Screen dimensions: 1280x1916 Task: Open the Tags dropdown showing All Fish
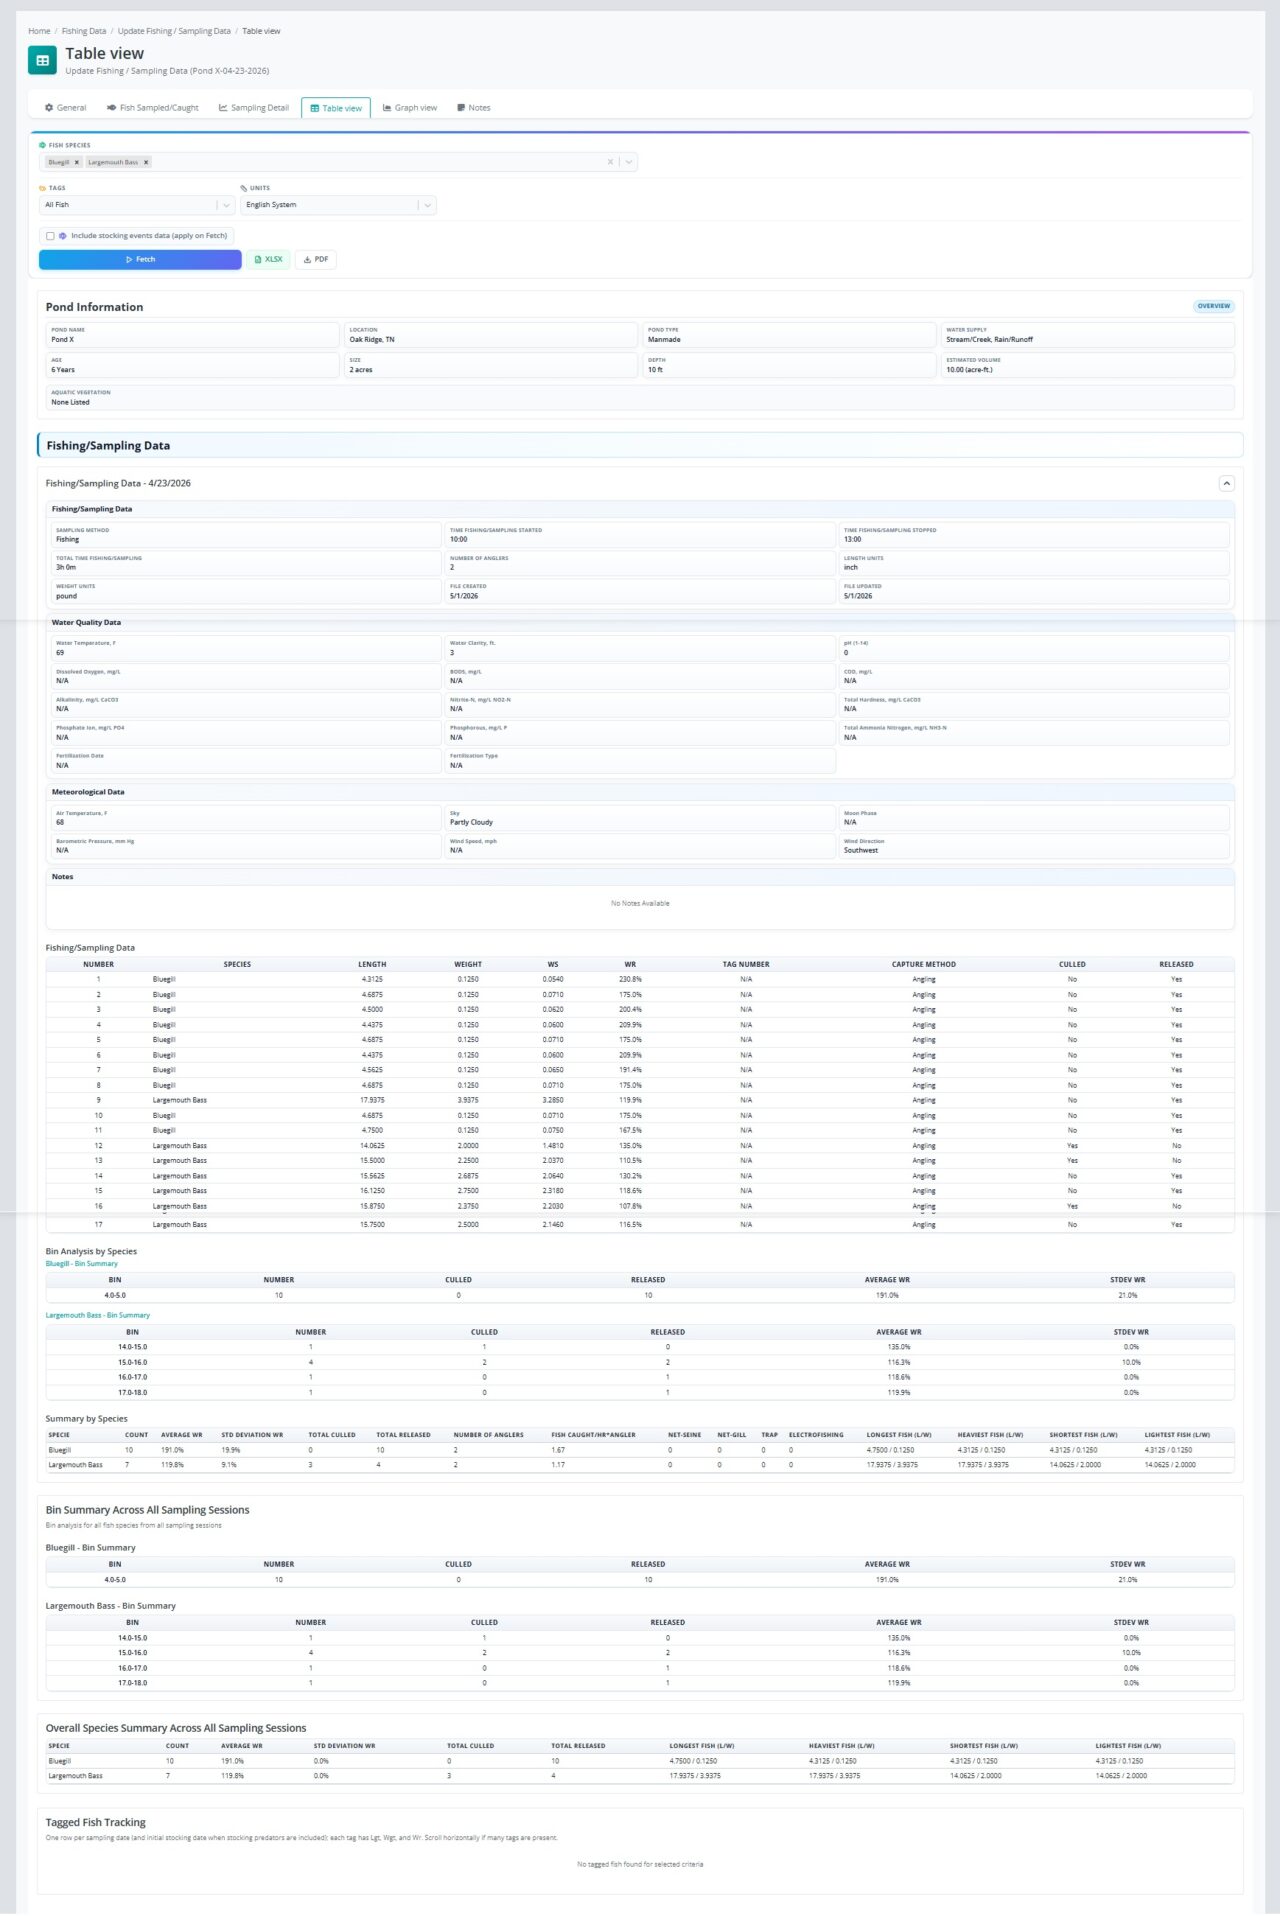(x=137, y=205)
